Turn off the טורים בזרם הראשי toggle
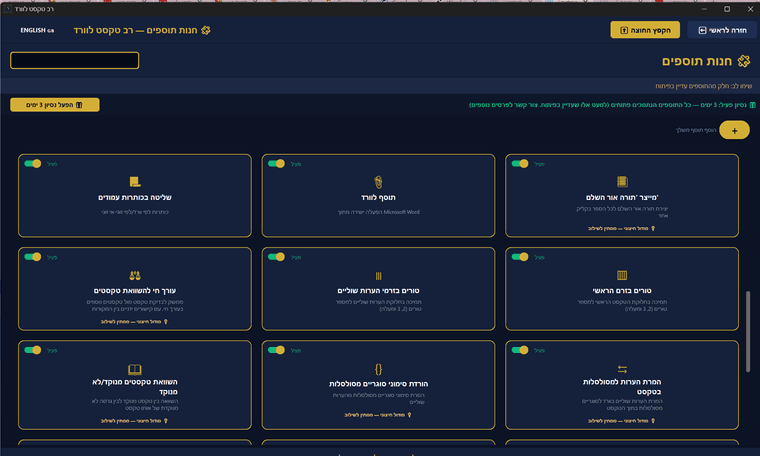 [520, 257]
